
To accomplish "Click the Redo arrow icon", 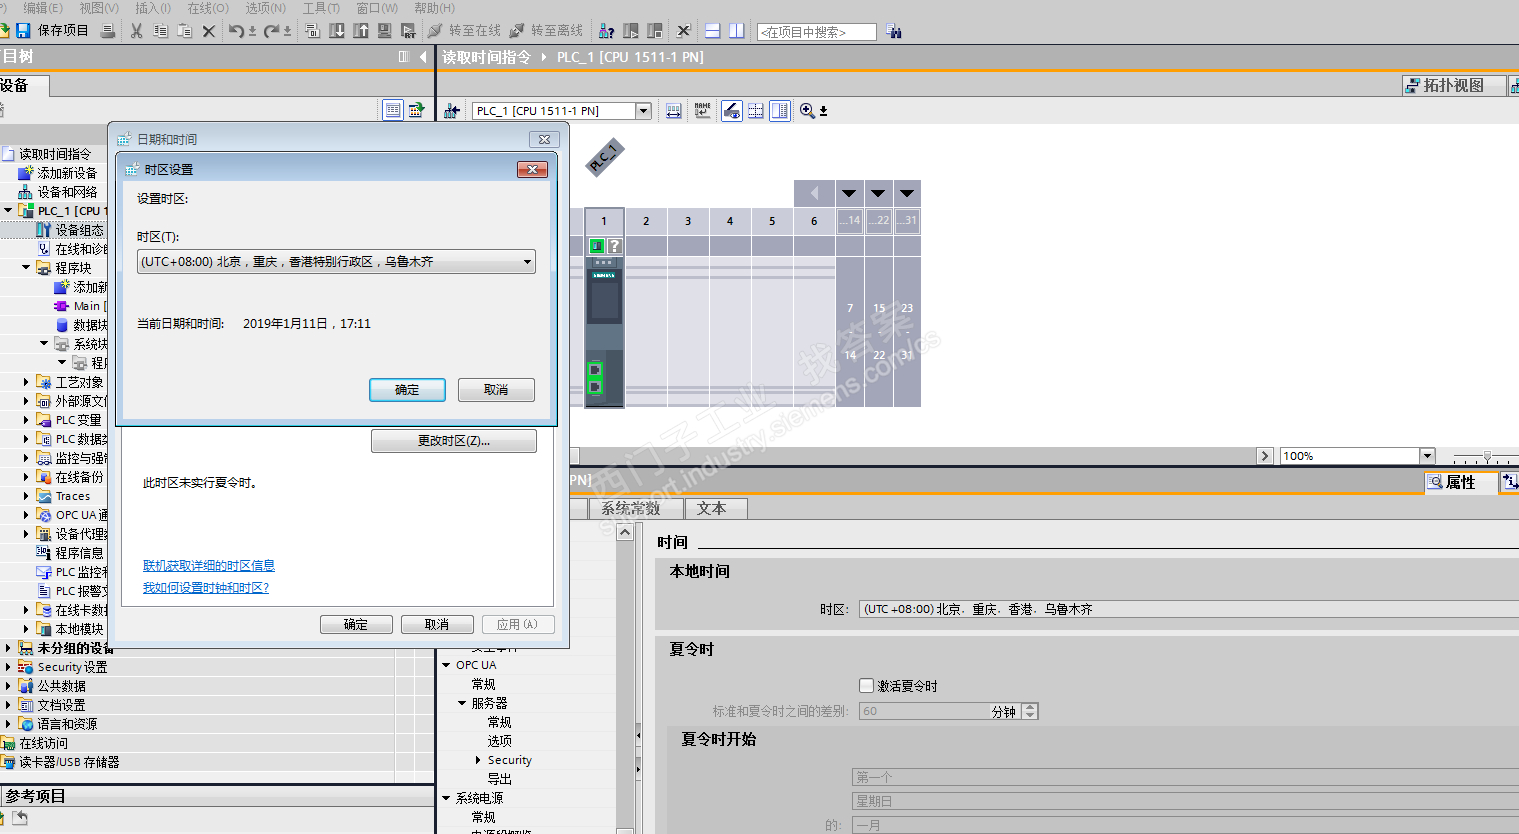I will click(271, 31).
